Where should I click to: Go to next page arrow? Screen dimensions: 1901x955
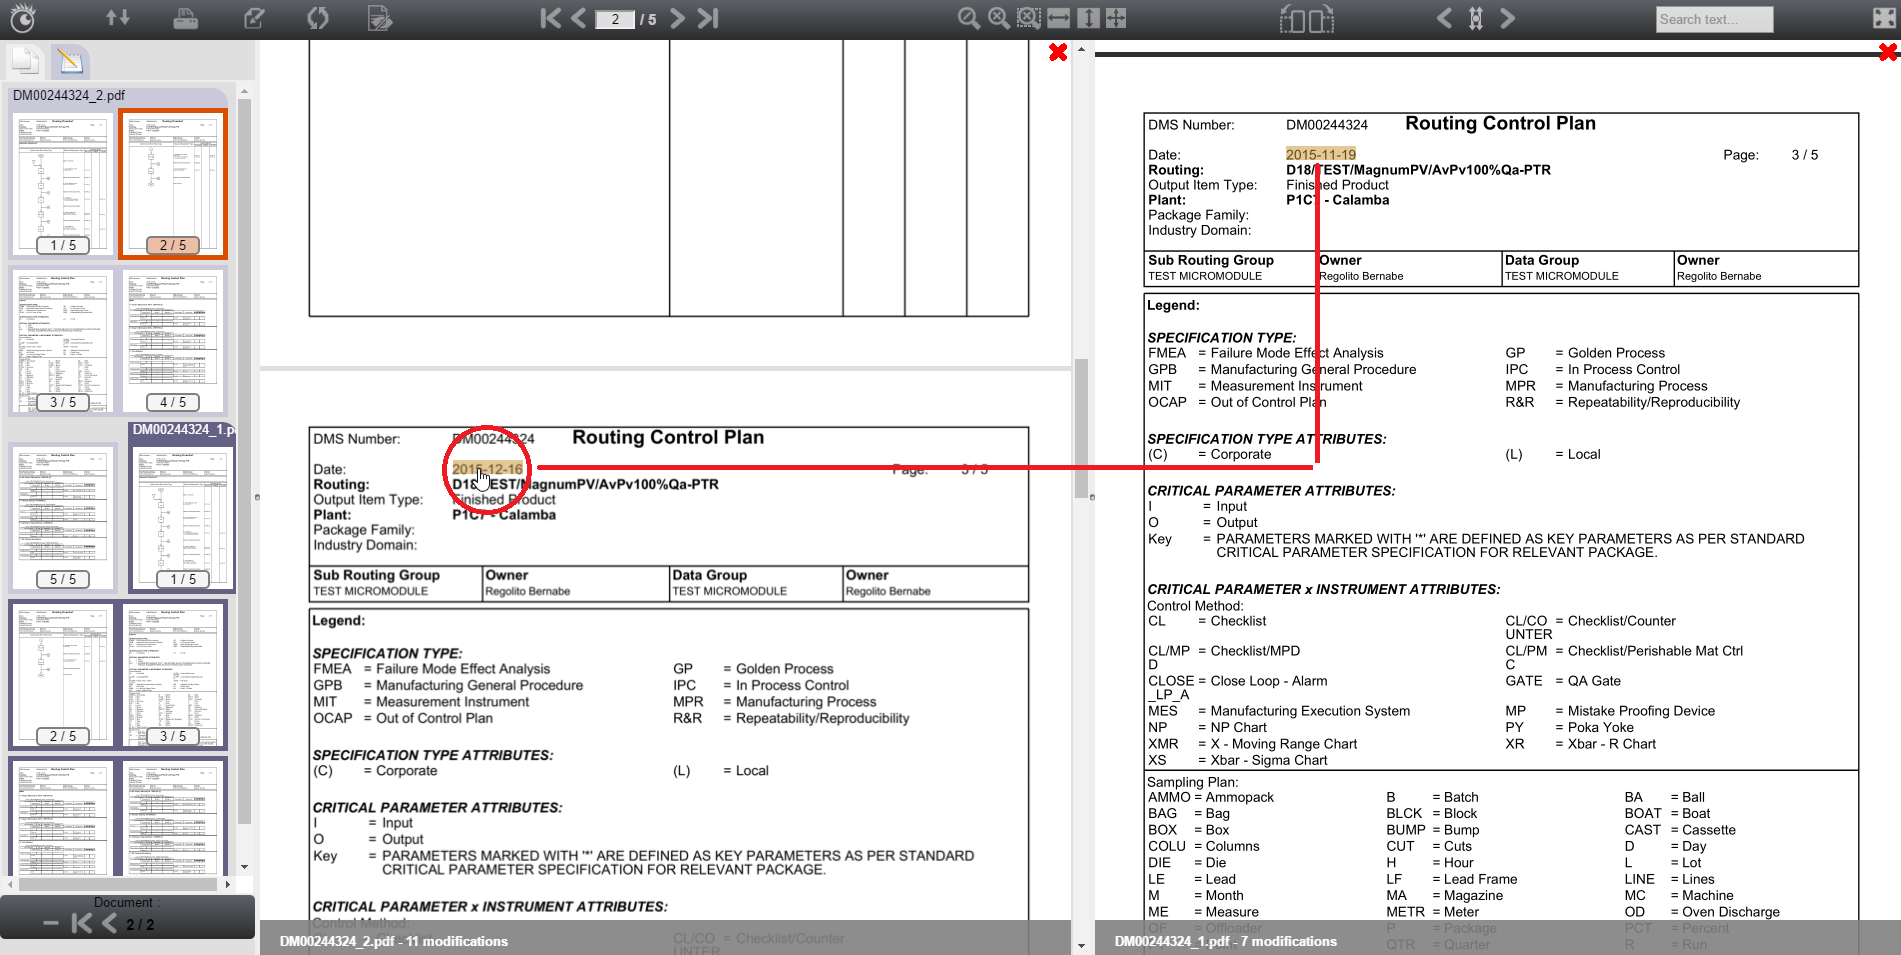[678, 18]
